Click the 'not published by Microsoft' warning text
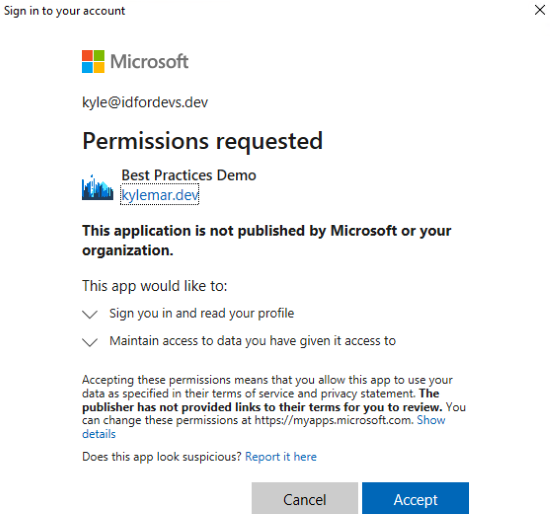The width and height of the screenshot is (550, 520). 267,240
